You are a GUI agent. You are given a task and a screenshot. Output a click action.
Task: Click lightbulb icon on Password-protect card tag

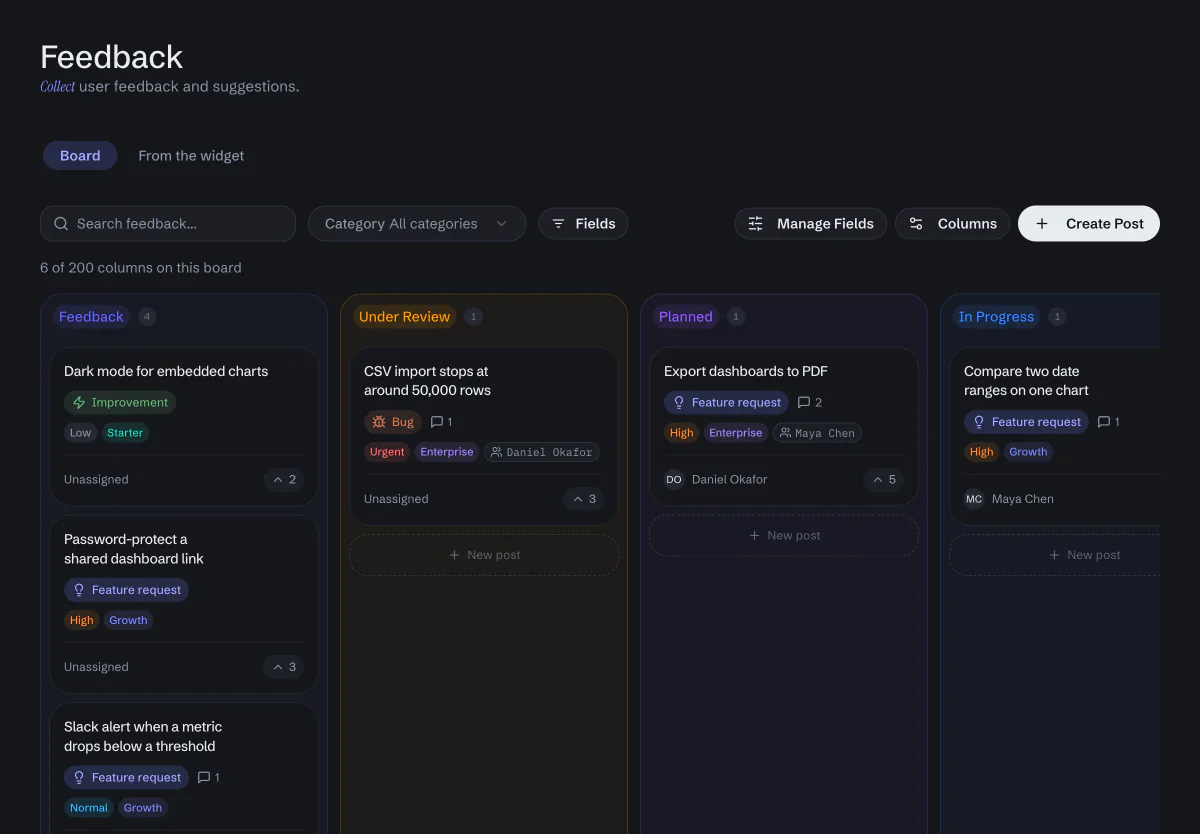point(79,590)
